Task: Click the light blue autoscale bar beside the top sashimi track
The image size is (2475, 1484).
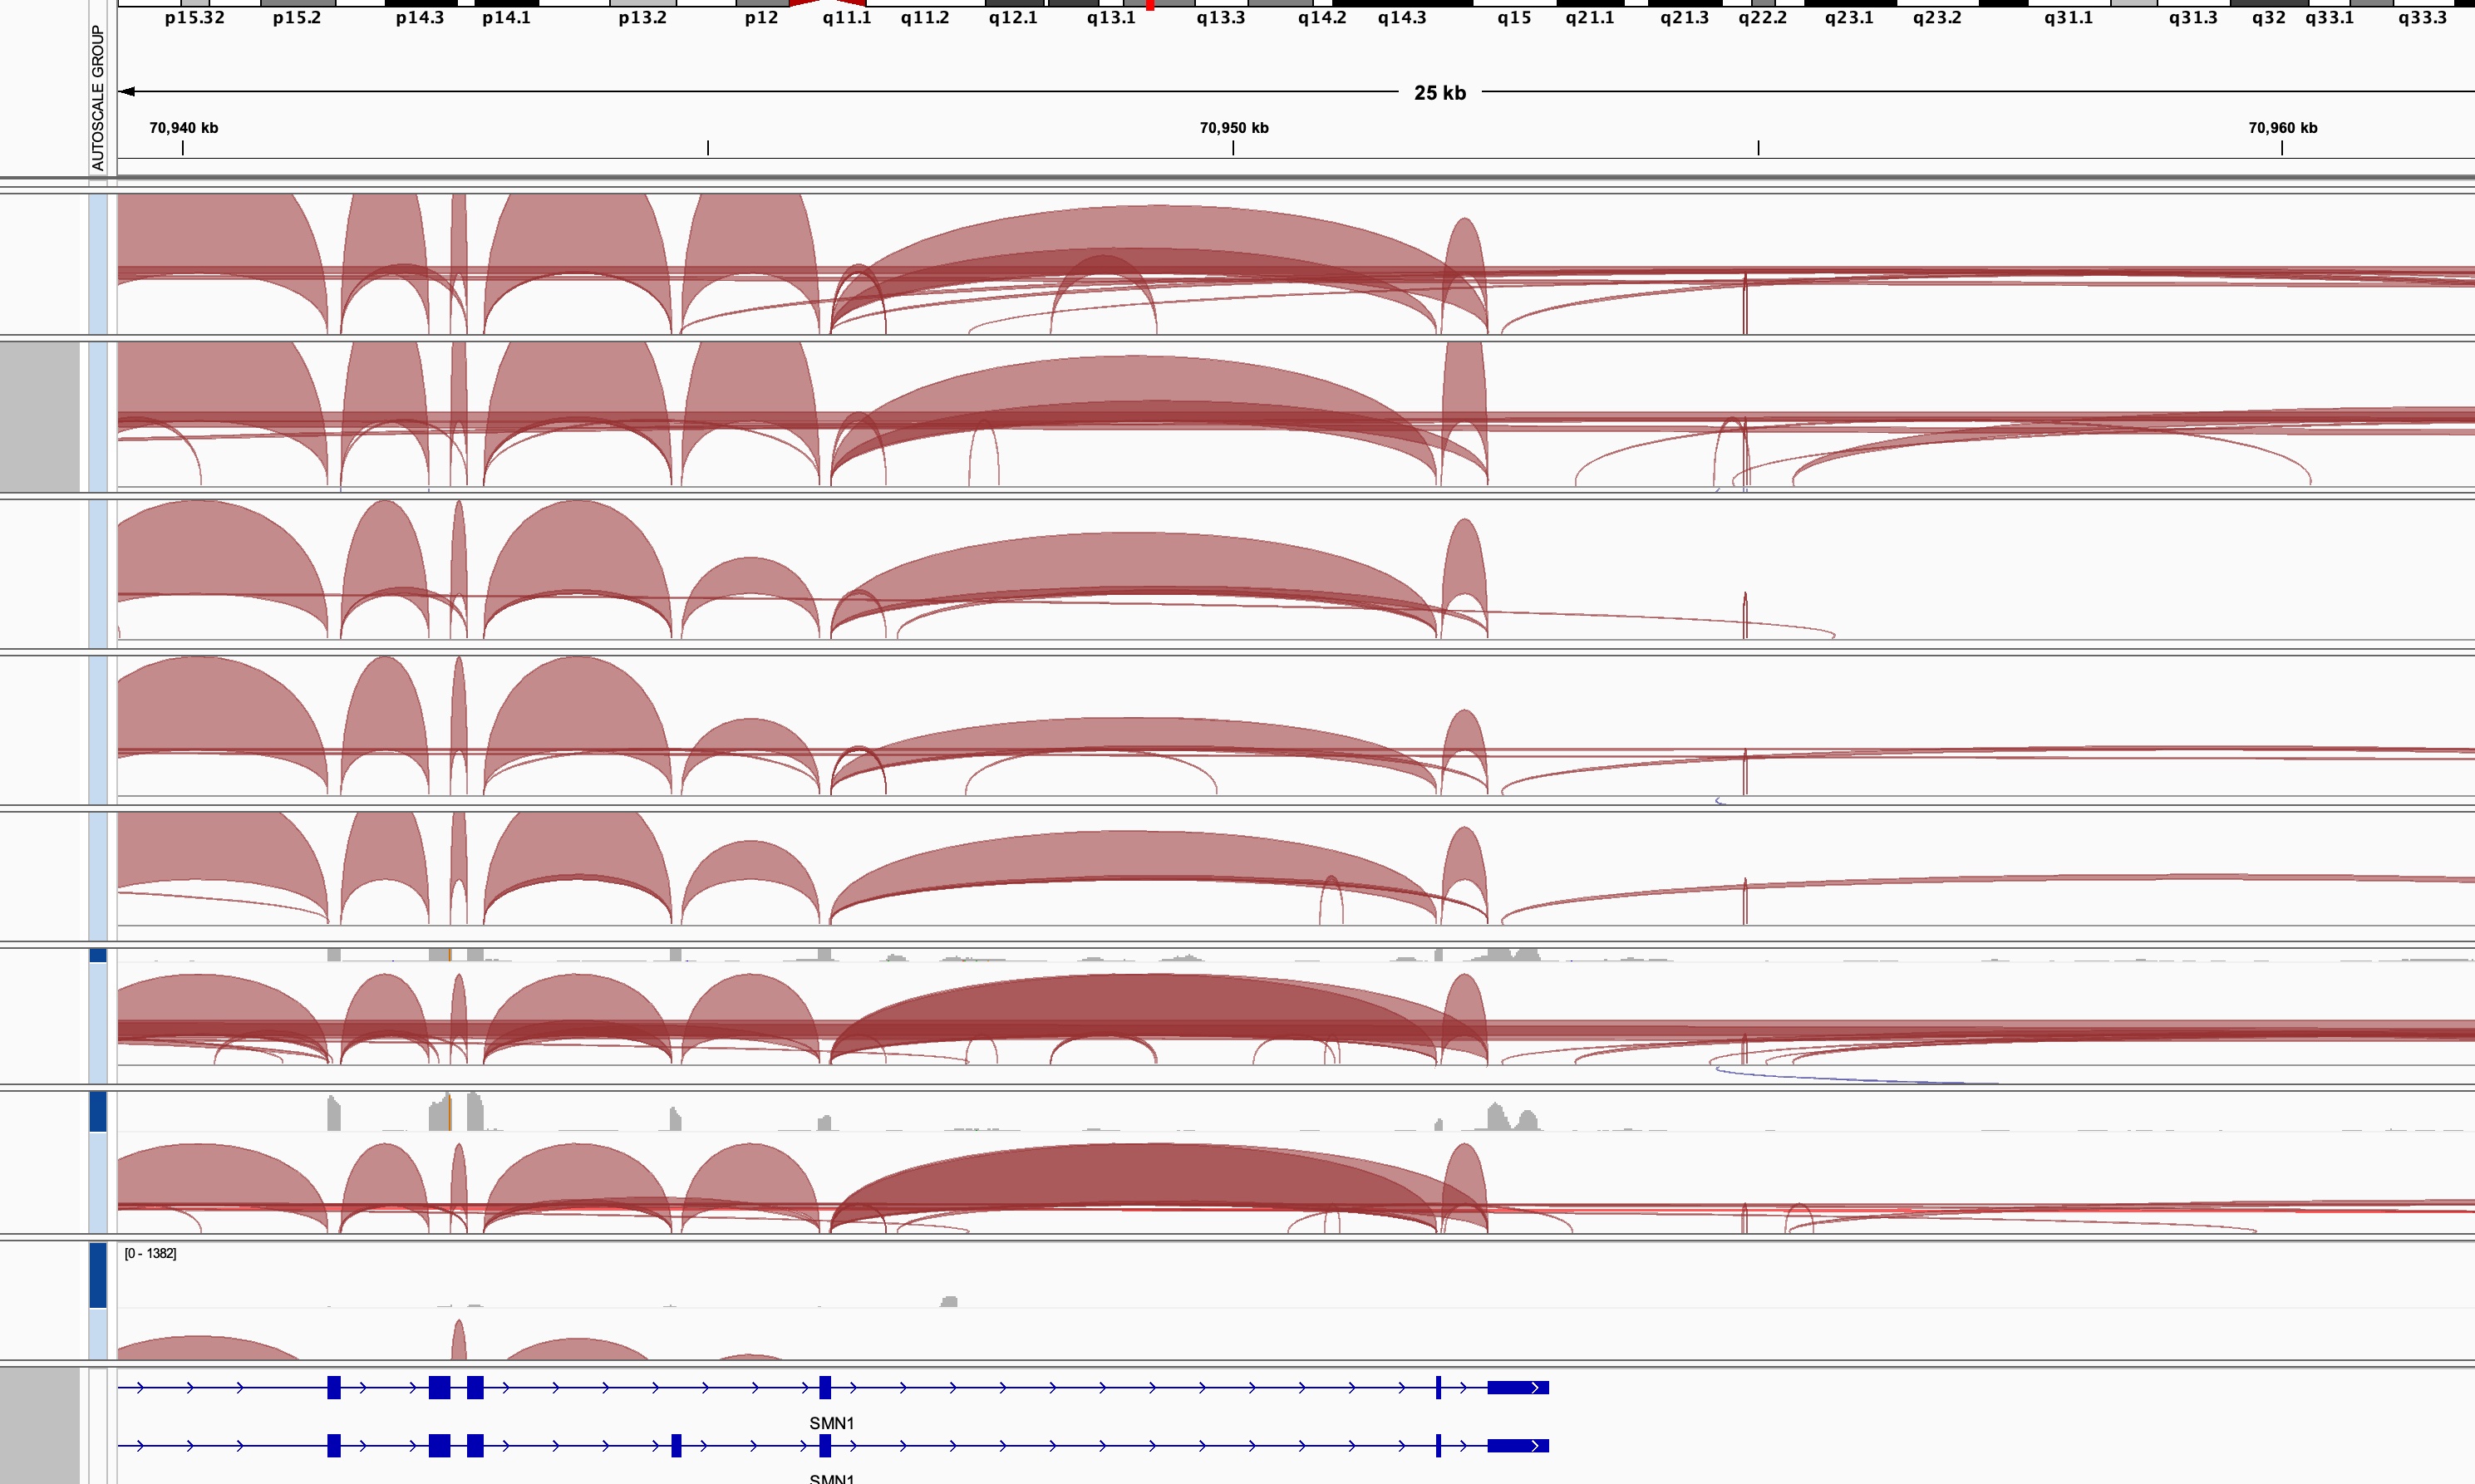Action: click(97, 265)
